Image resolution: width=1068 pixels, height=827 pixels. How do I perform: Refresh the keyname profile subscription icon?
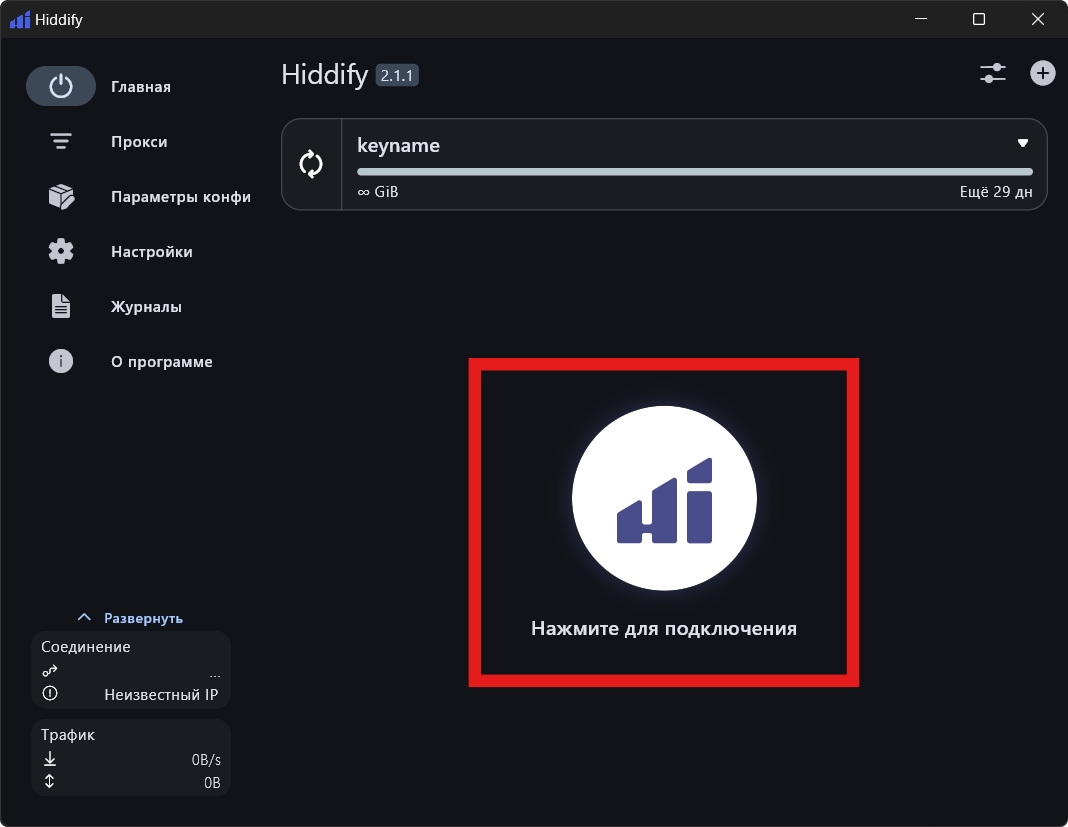click(312, 164)
